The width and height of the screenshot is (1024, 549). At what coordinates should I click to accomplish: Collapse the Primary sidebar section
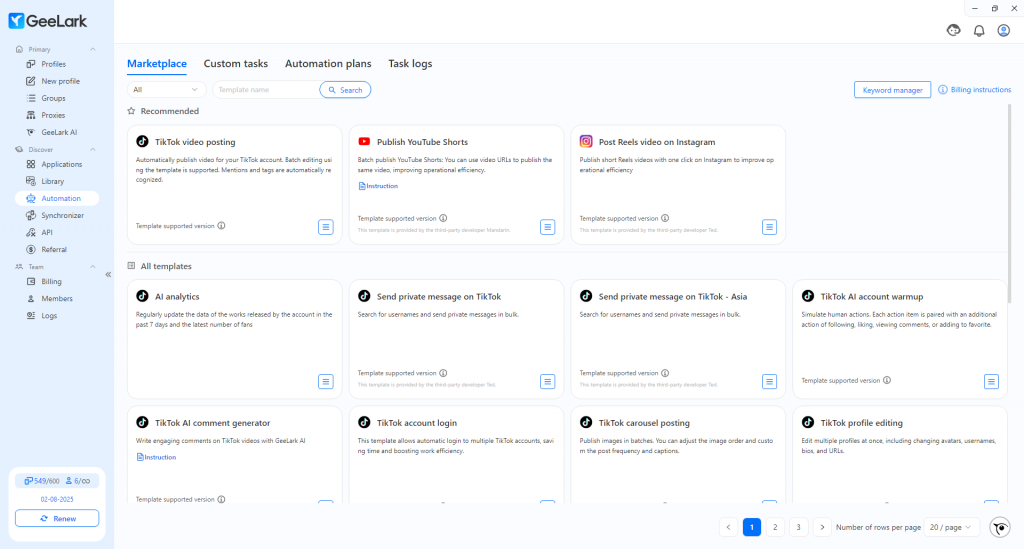click(x=93, y=49)
